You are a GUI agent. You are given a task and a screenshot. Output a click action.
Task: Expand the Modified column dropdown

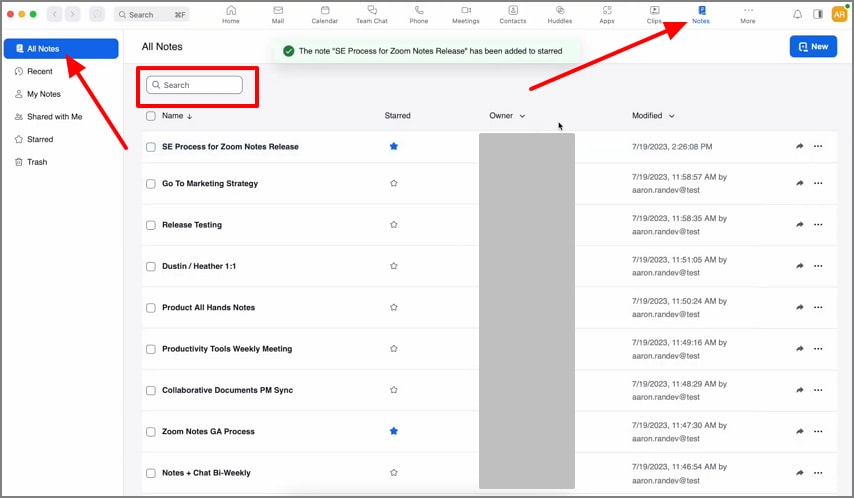point(672,116)
